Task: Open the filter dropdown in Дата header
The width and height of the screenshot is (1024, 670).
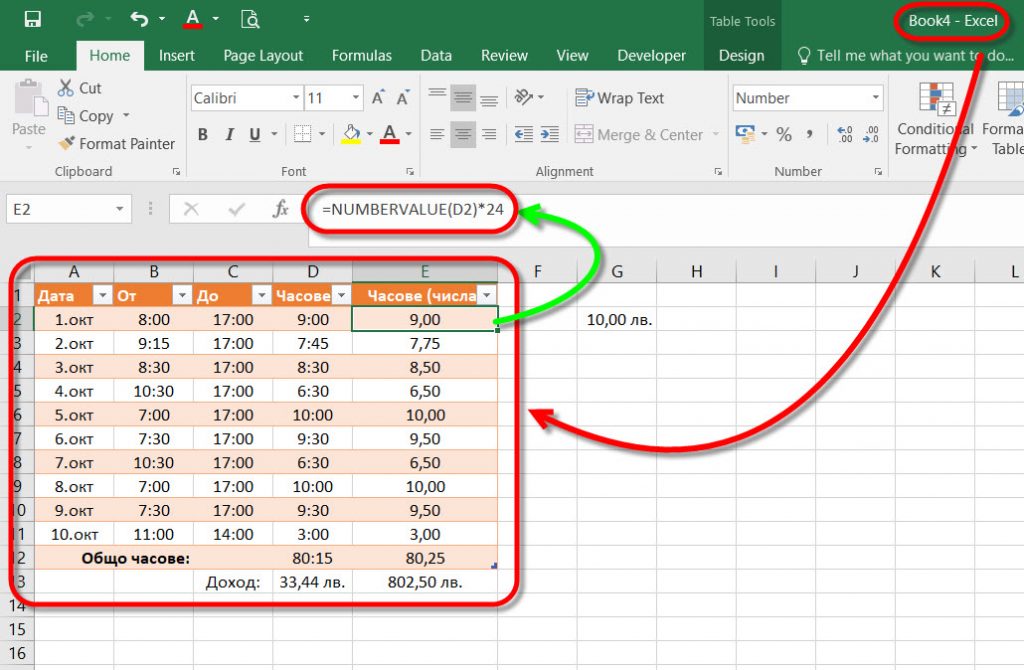Action: 101,295
